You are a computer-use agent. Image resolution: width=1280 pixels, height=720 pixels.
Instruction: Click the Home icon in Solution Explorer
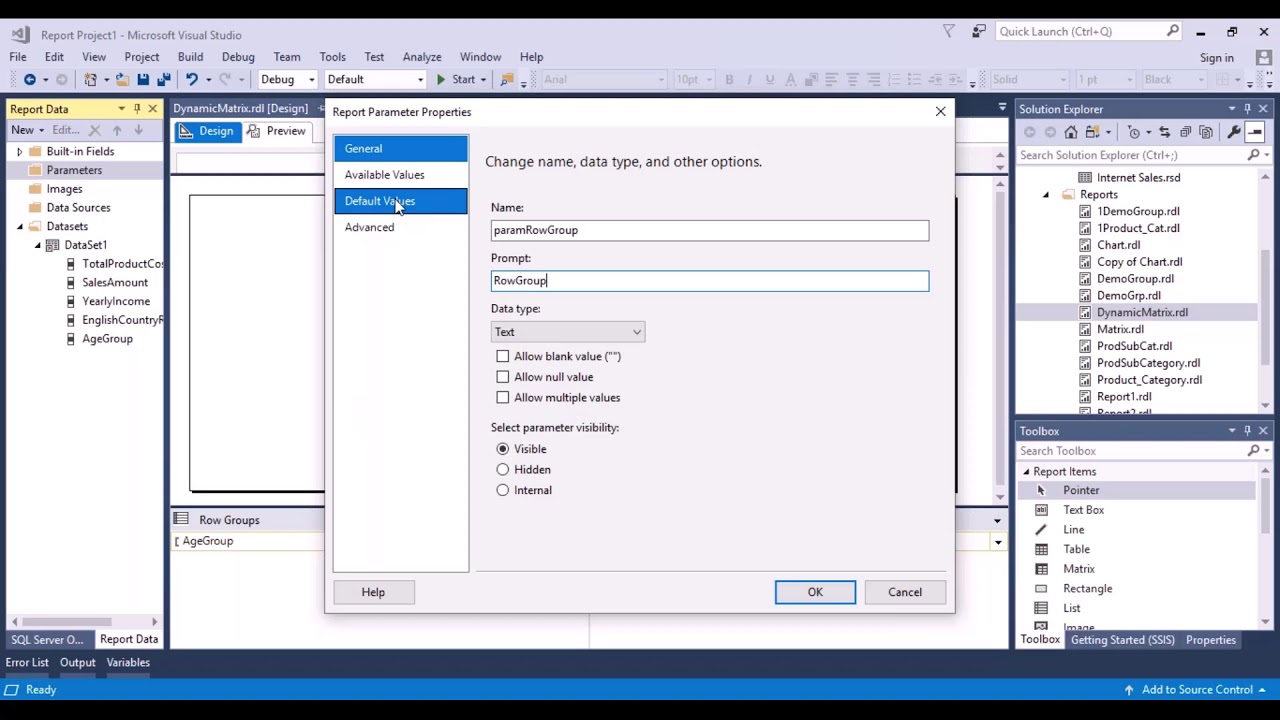1071,132
